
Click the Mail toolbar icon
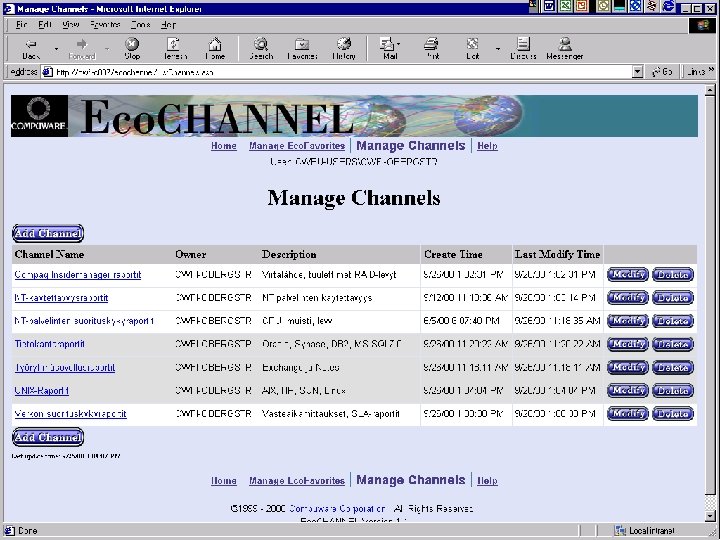tap(388, 49)
